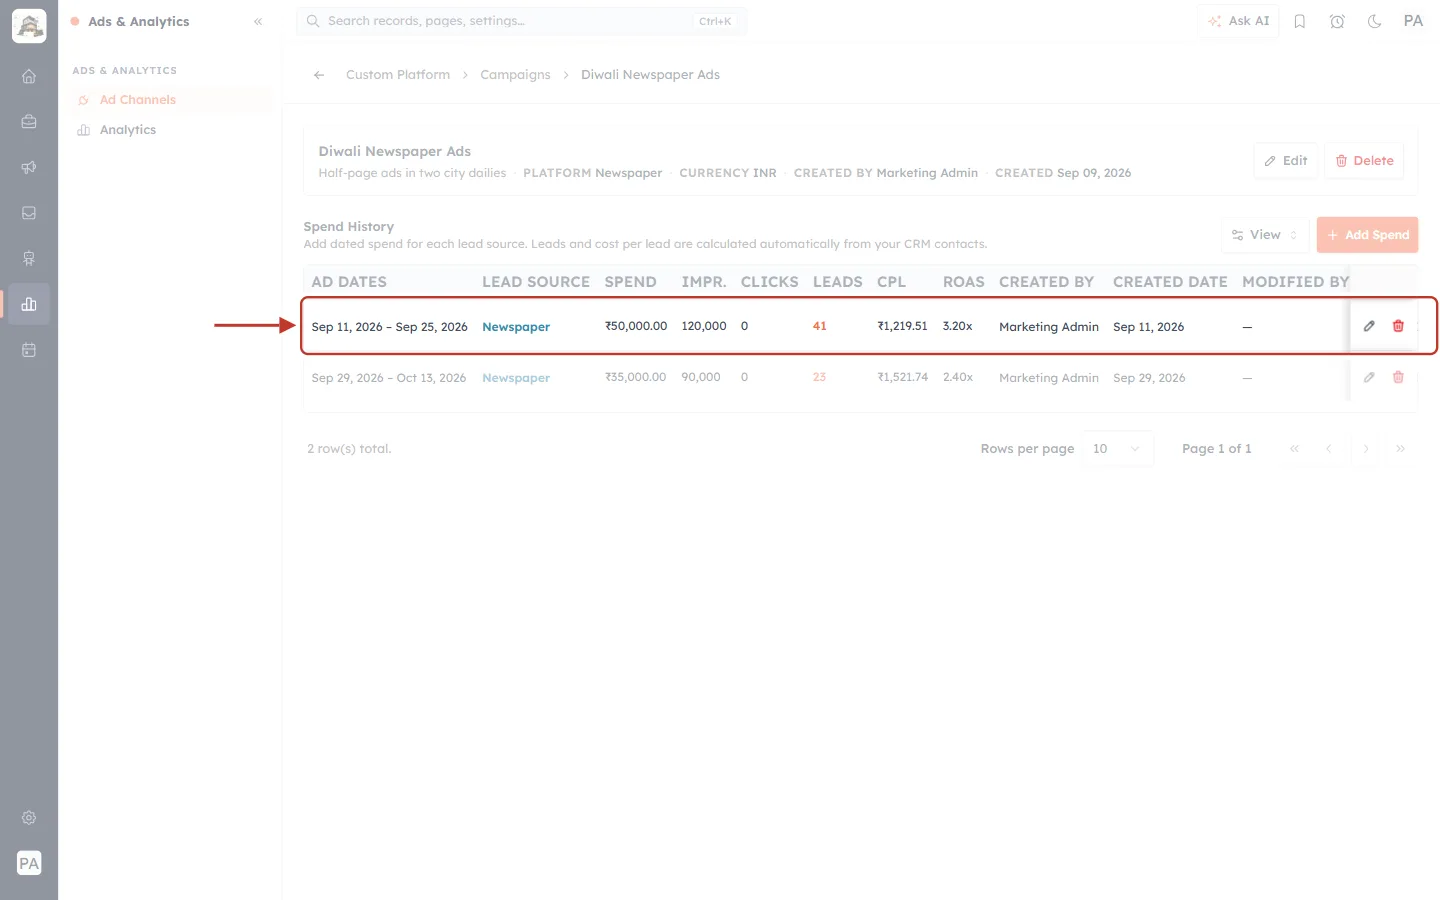The image size is (1440, 900).
Task: Focus the search records input field
Action: point(521,21)
